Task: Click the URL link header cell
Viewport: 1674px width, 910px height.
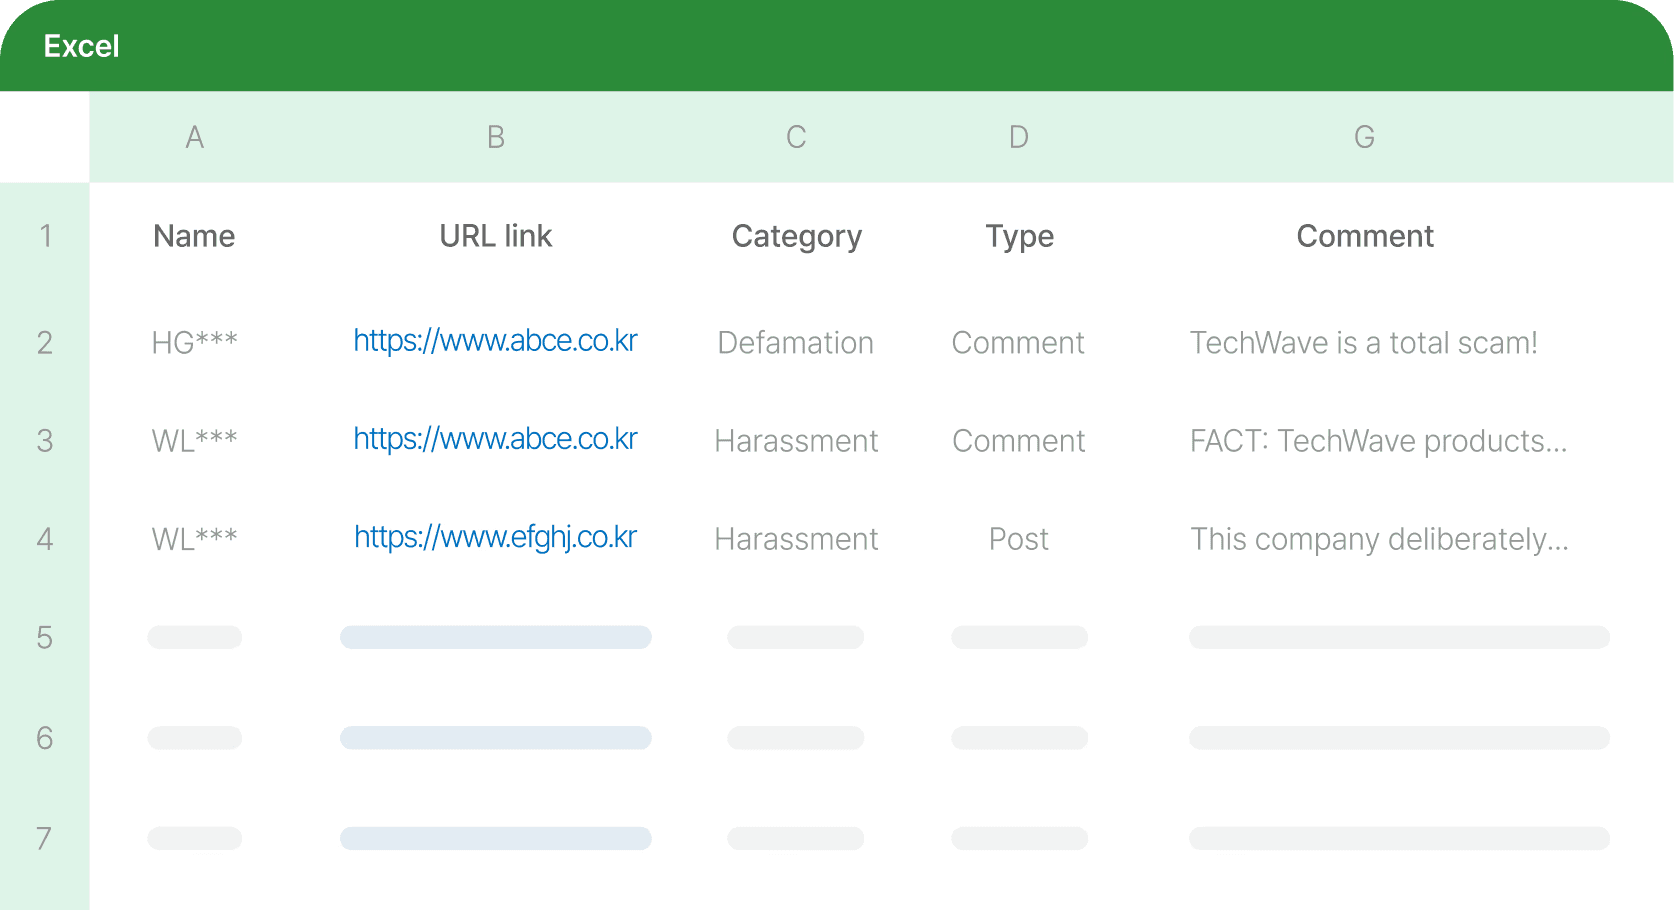Action: tap(496, 236)
